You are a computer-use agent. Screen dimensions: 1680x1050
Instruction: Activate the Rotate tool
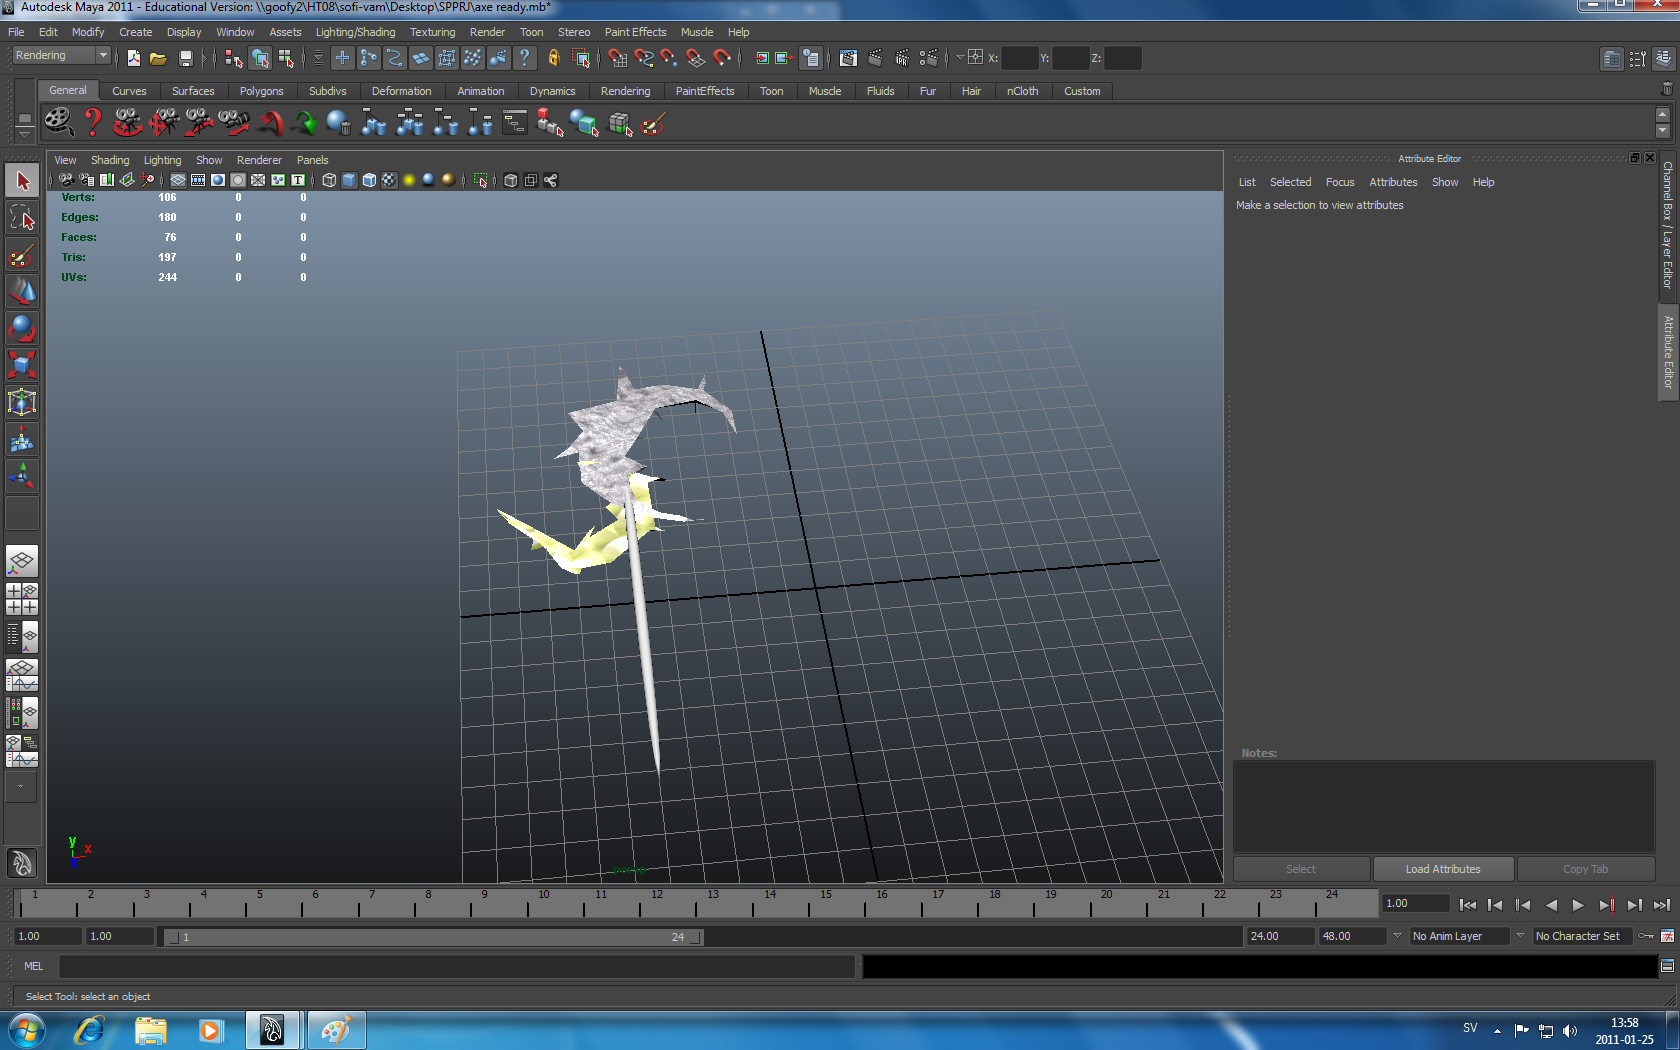pyautogui.click(x=22, y=328)
